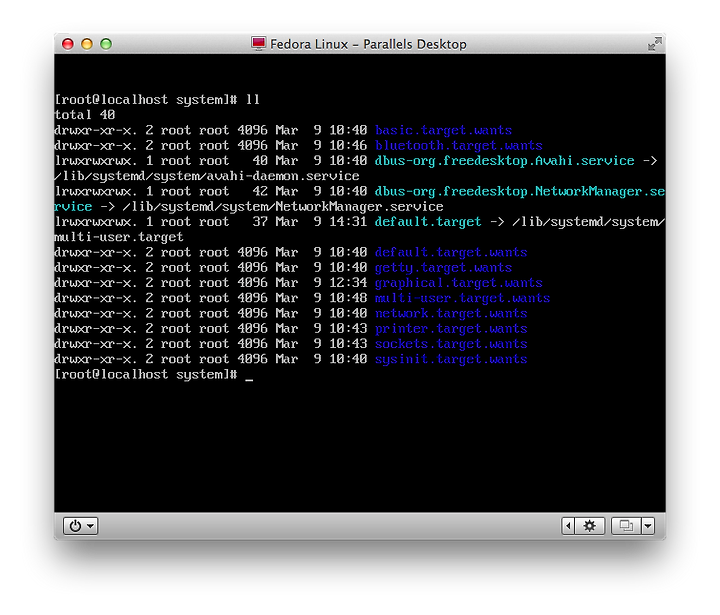
Task: Select 'network.target.wants' directory entry
Action: [451, 314]
